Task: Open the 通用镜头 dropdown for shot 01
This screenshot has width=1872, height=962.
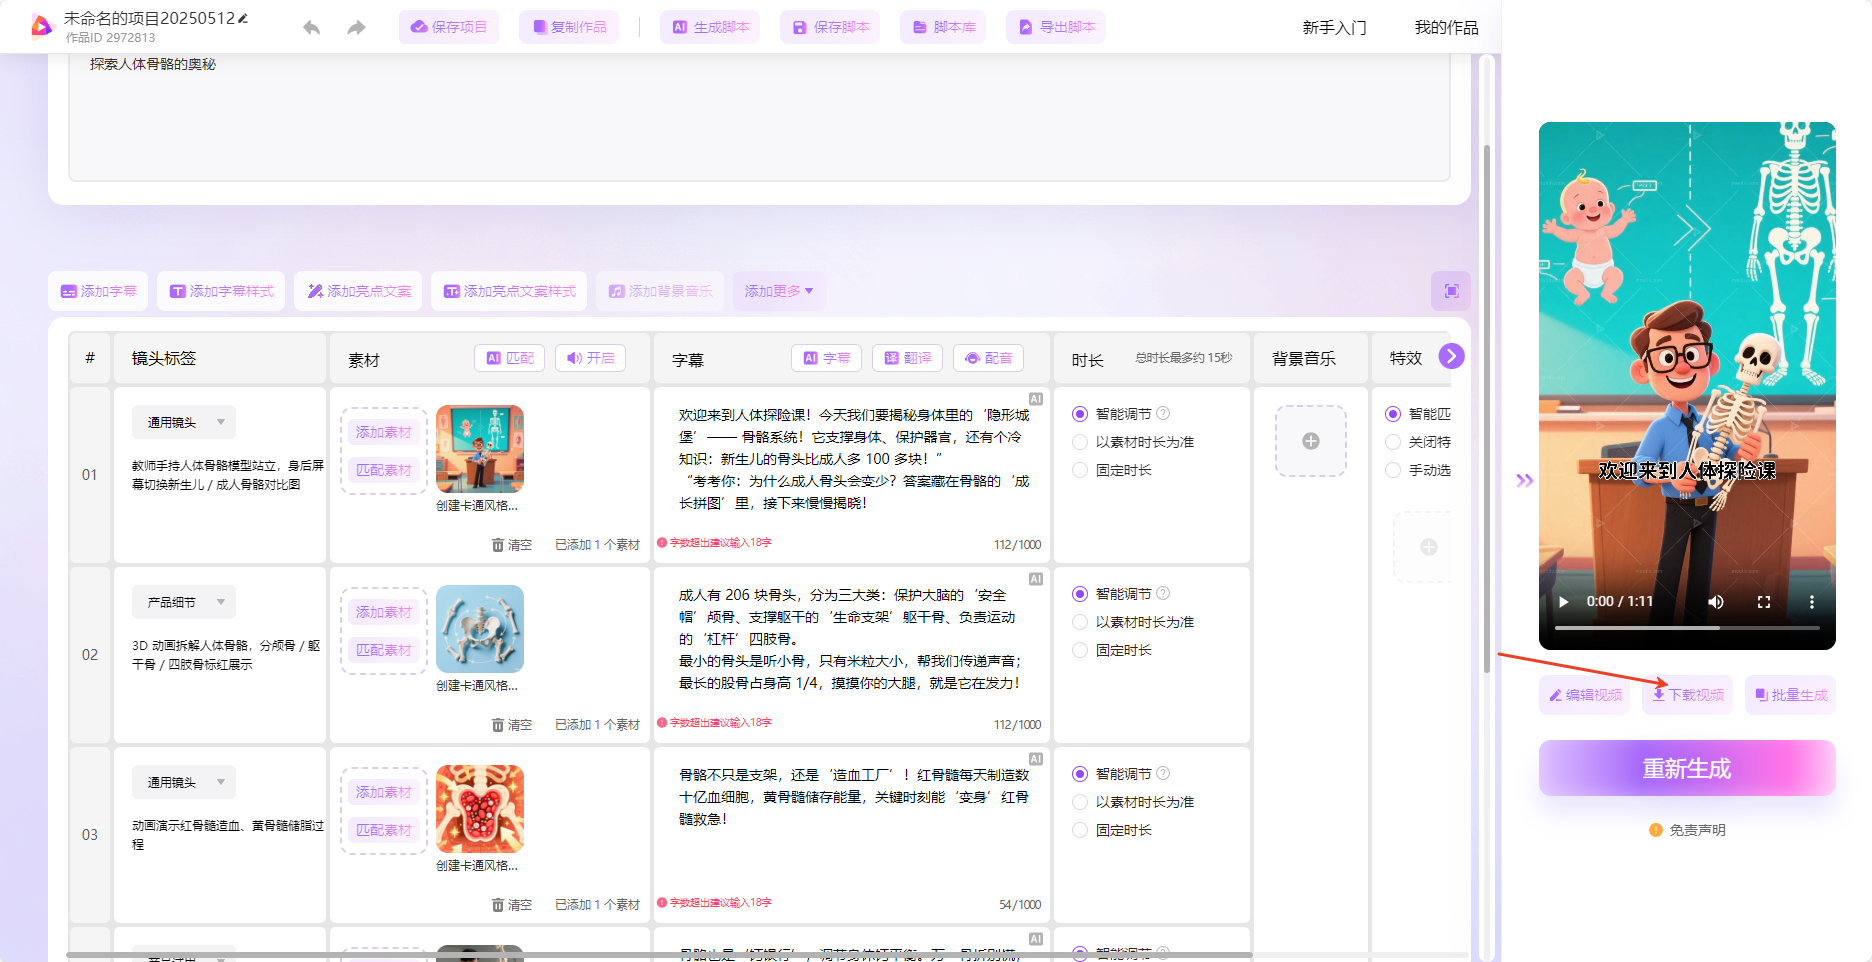Action: click(x=183, y=421)
